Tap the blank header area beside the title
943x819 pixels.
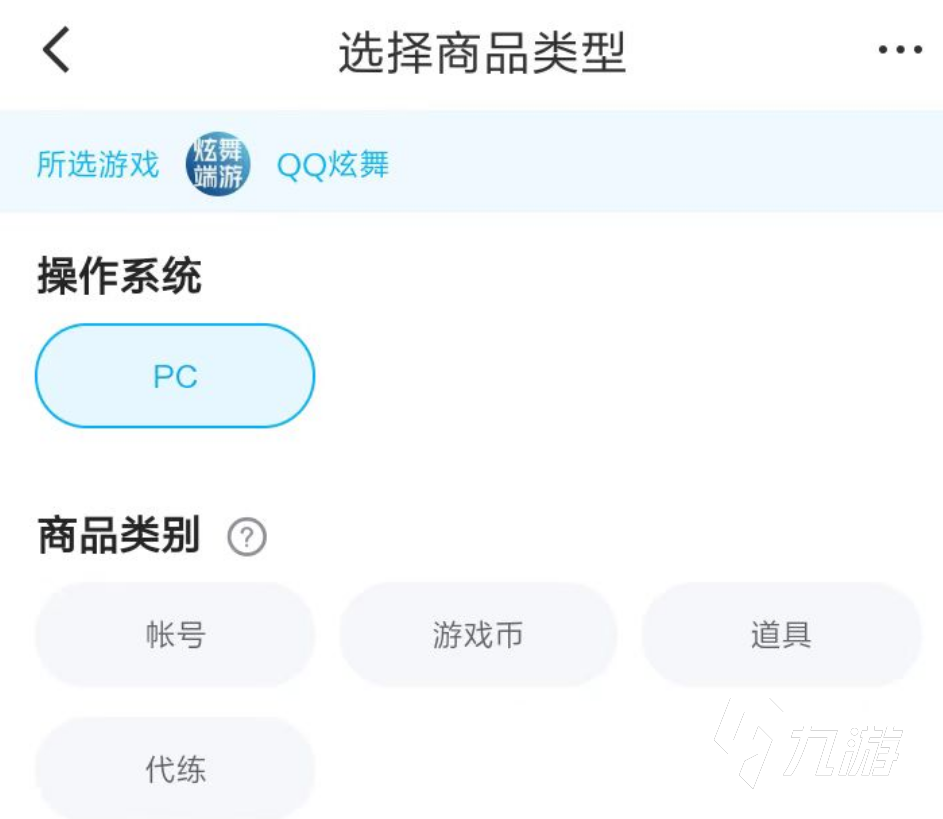752,51
